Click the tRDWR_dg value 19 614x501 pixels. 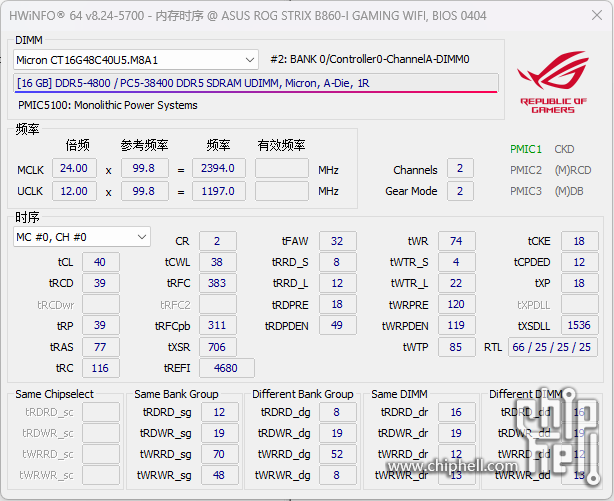coord(338,433)
